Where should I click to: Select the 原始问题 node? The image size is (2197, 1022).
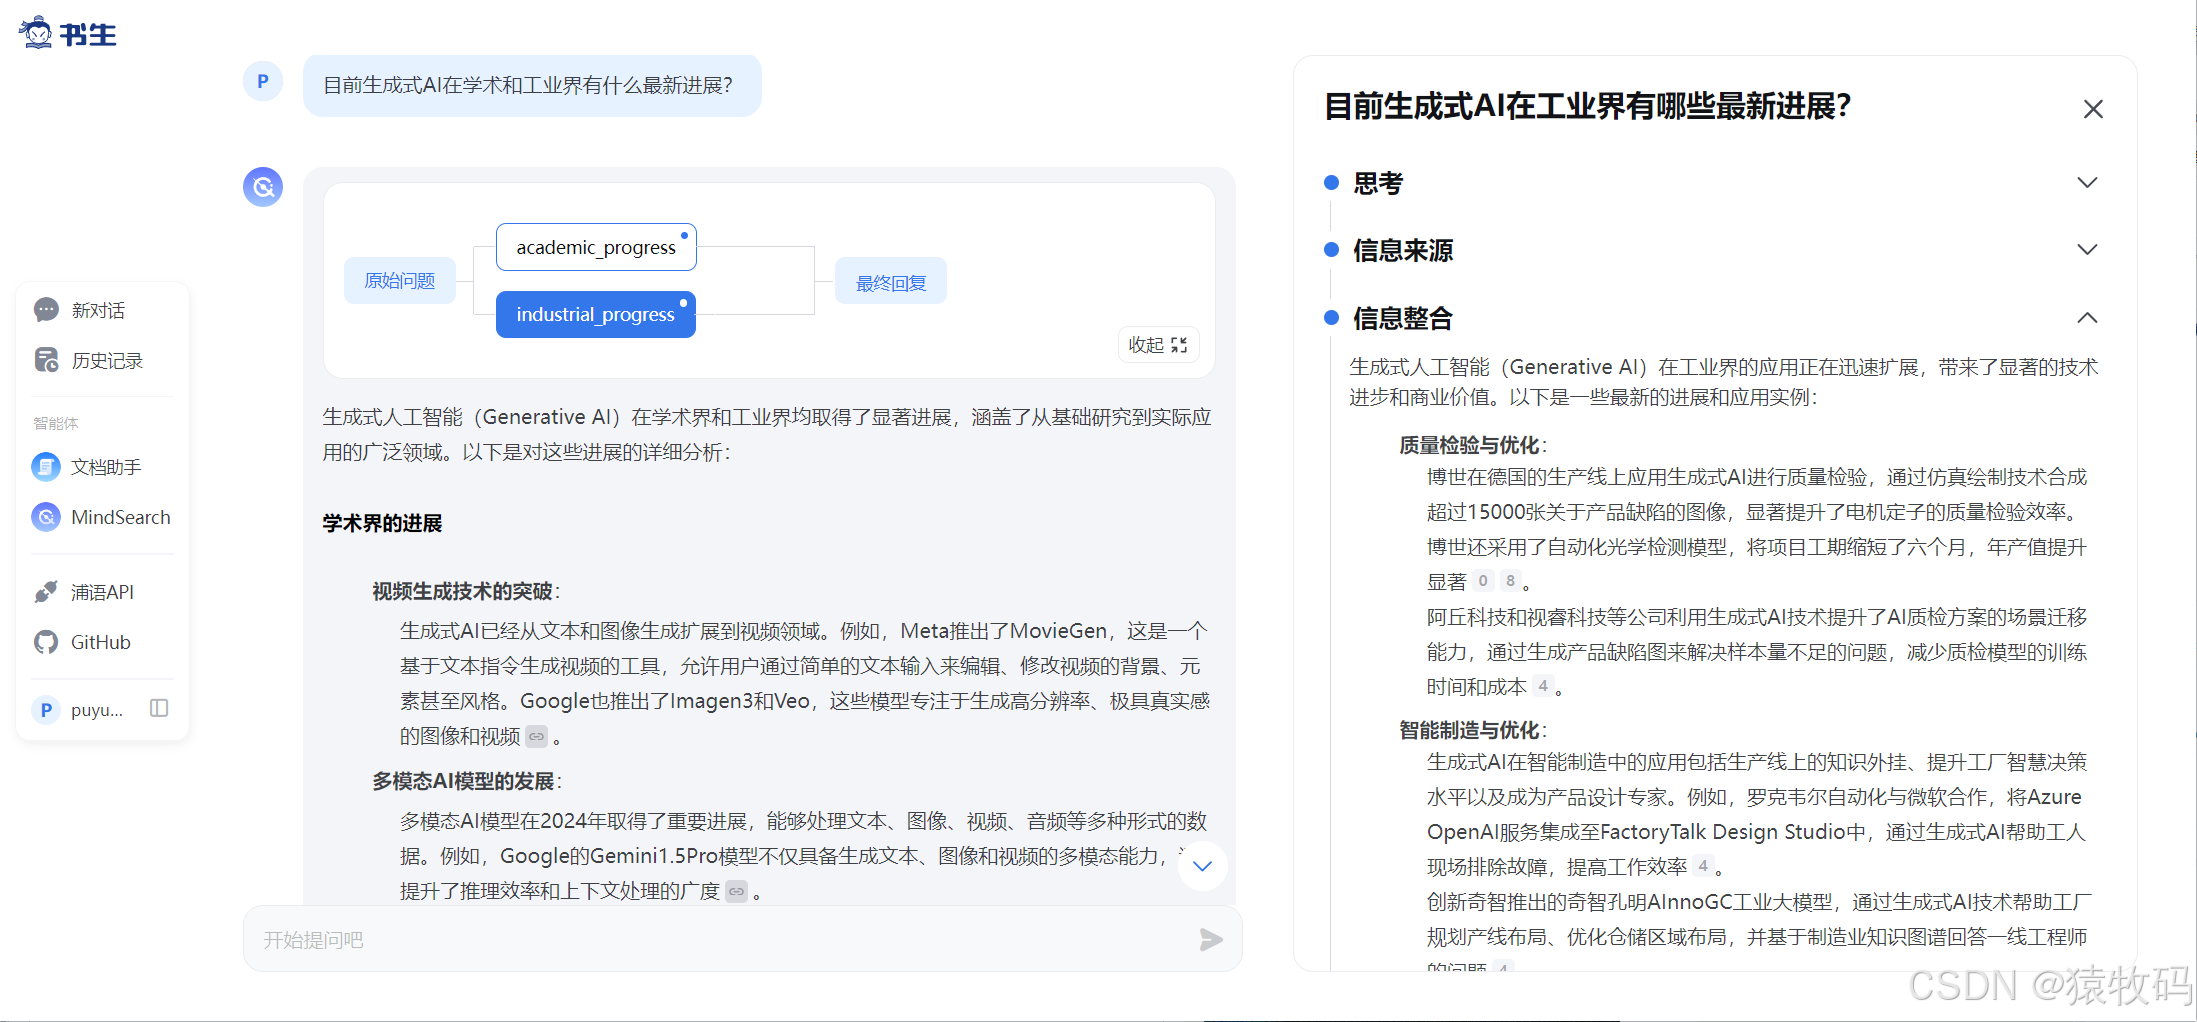(x=400, y=281)
